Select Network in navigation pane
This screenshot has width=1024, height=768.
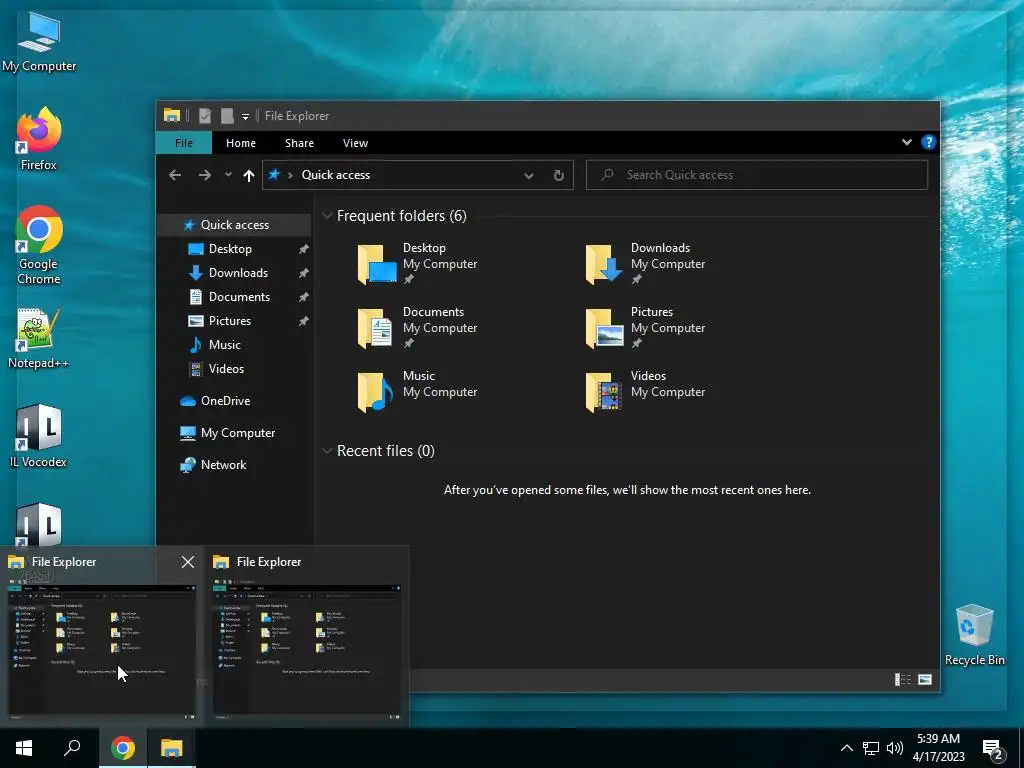(x=234, y=465)
